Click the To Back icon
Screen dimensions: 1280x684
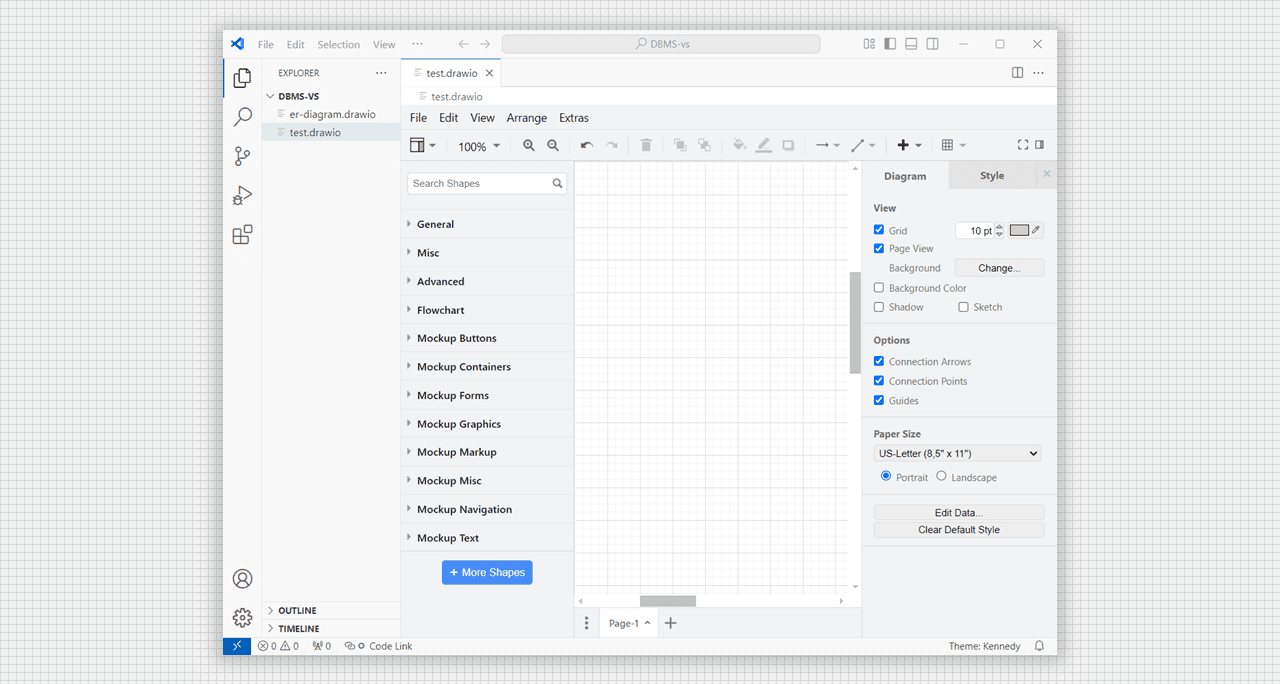(x=704, y=146)
